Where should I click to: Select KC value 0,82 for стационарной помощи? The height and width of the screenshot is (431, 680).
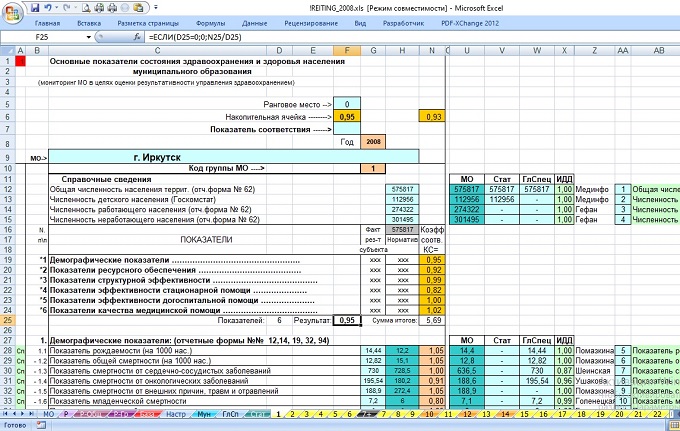(x=432, y=290)
